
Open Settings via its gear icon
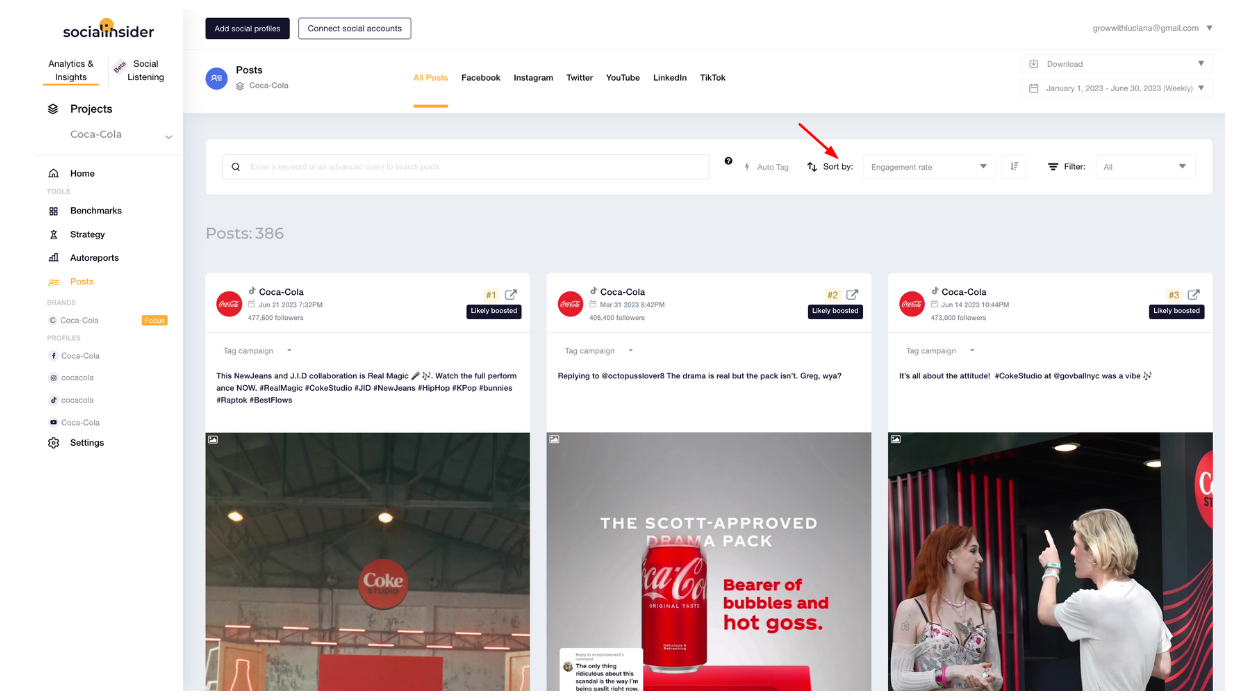(54, 443)
